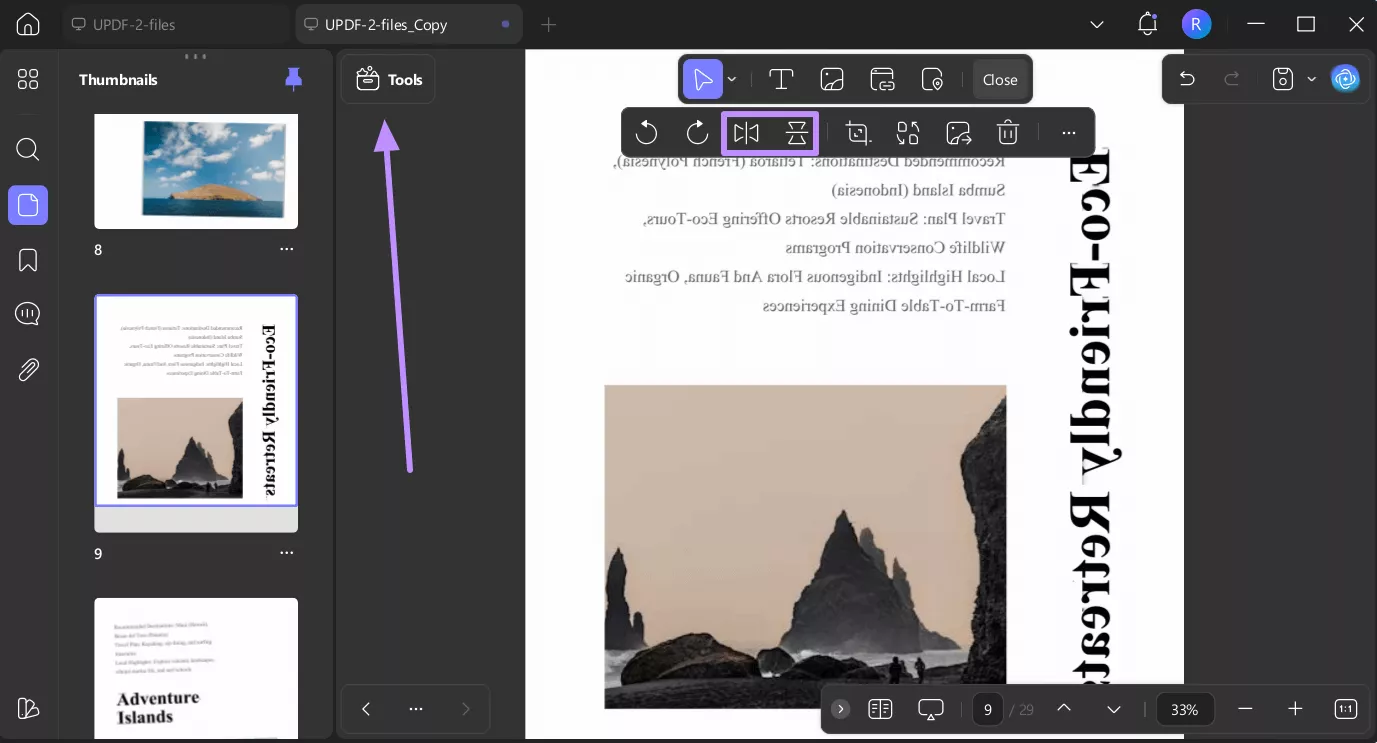Close the edit toolbar
1377x743 pixels.
pos(1000,79)
